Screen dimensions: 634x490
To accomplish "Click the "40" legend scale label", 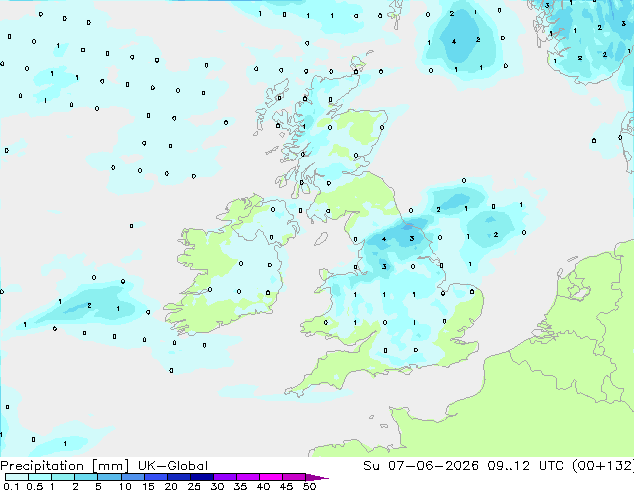I will tap(263, 486).
